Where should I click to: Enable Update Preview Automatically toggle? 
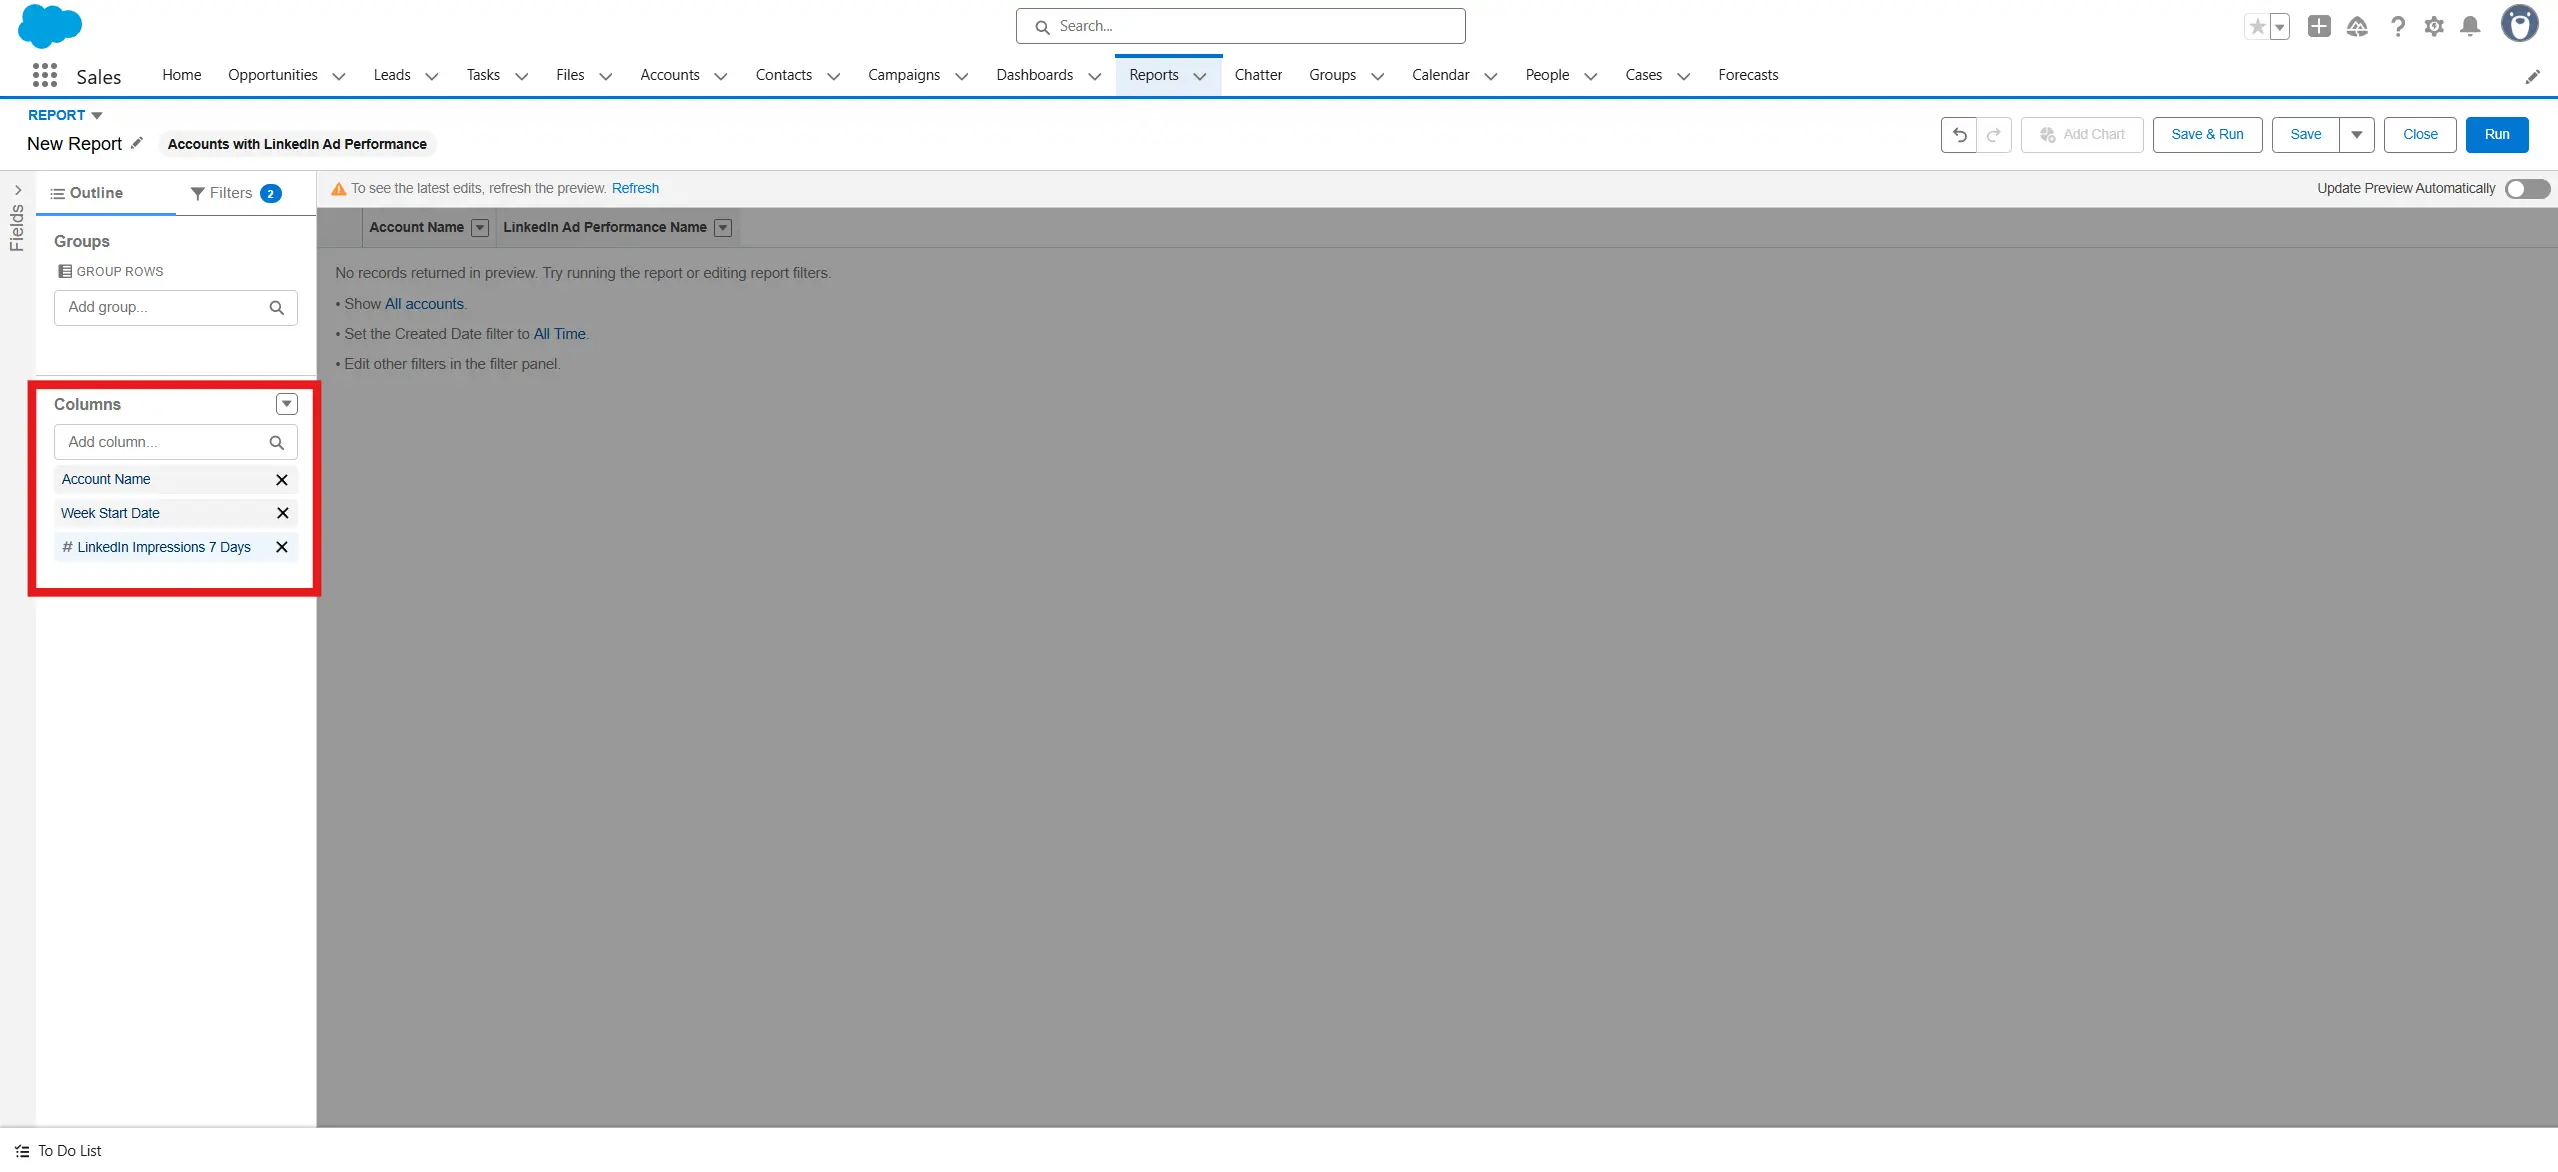coord(2527,189)
